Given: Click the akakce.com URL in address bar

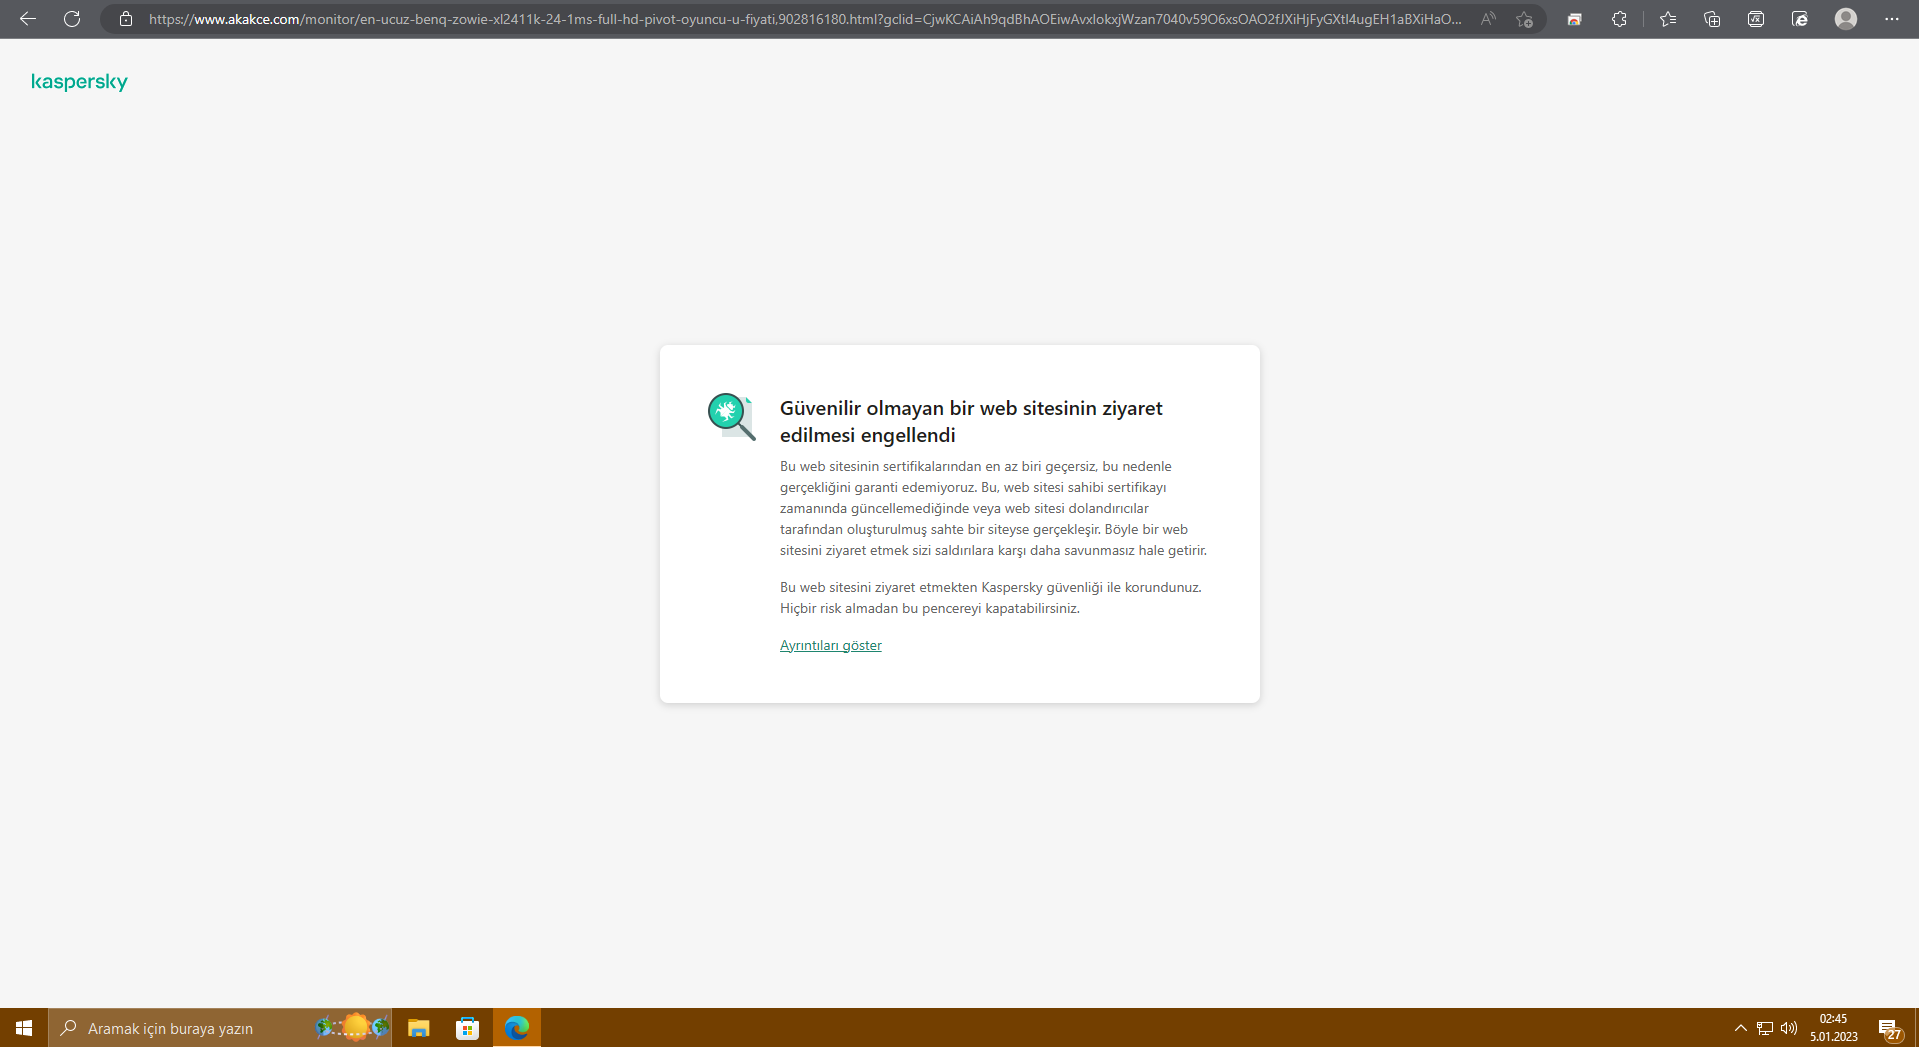Looking at the screenshot, I should [x=805, y=19].
